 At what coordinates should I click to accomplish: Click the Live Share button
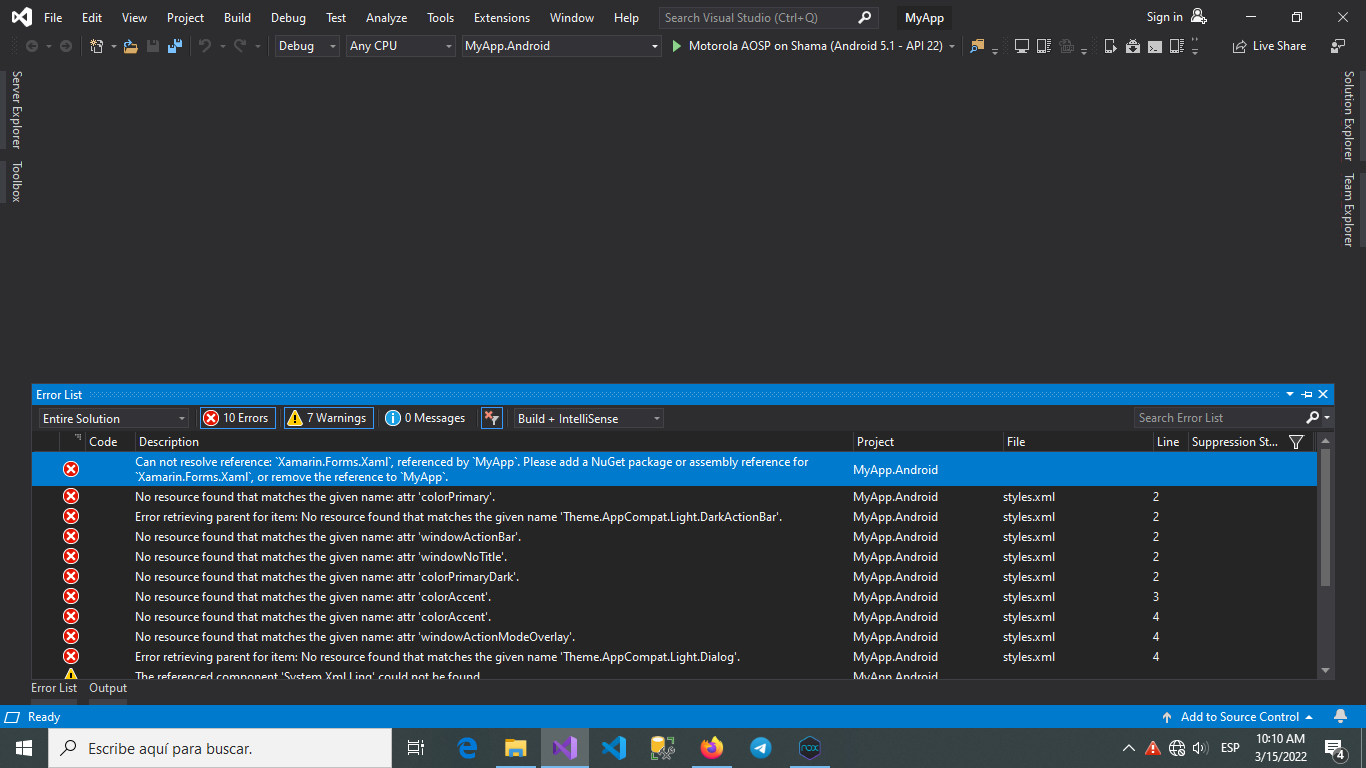pyautogui.click(x=1269, y=45)
